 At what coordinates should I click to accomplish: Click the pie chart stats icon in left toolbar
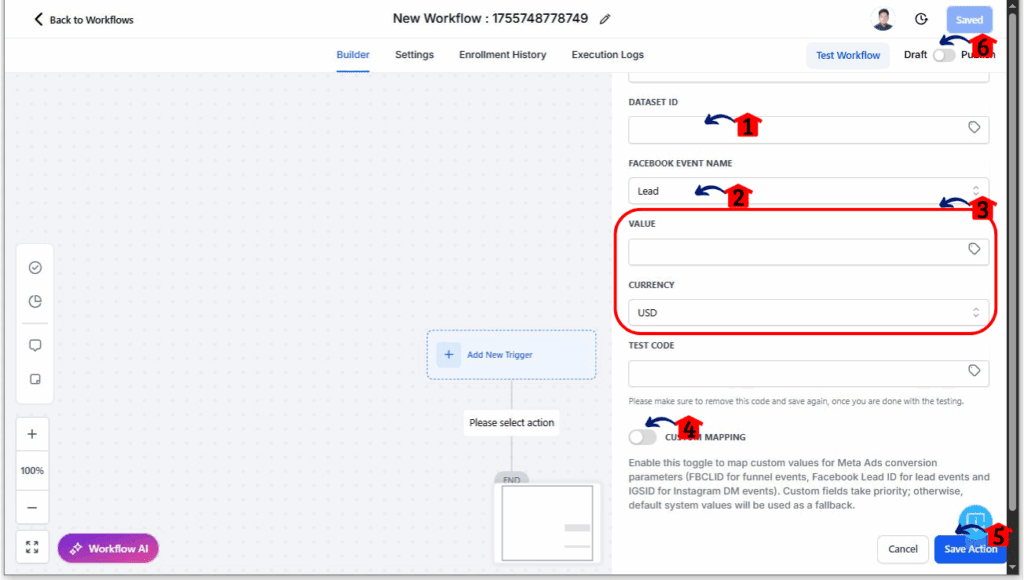pos(35,301)
